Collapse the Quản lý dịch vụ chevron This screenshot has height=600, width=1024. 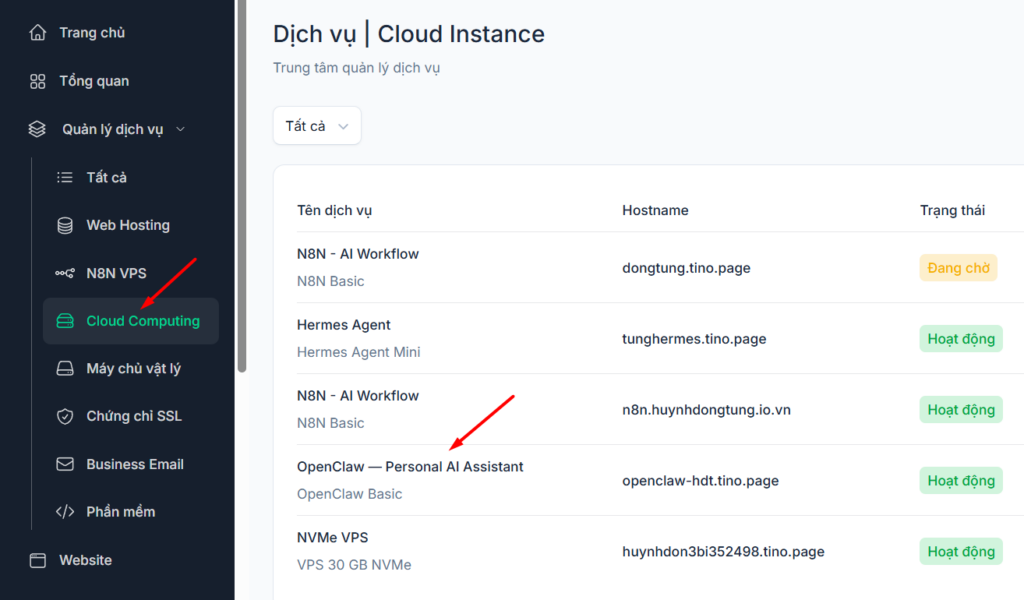(x=180, y=129)
